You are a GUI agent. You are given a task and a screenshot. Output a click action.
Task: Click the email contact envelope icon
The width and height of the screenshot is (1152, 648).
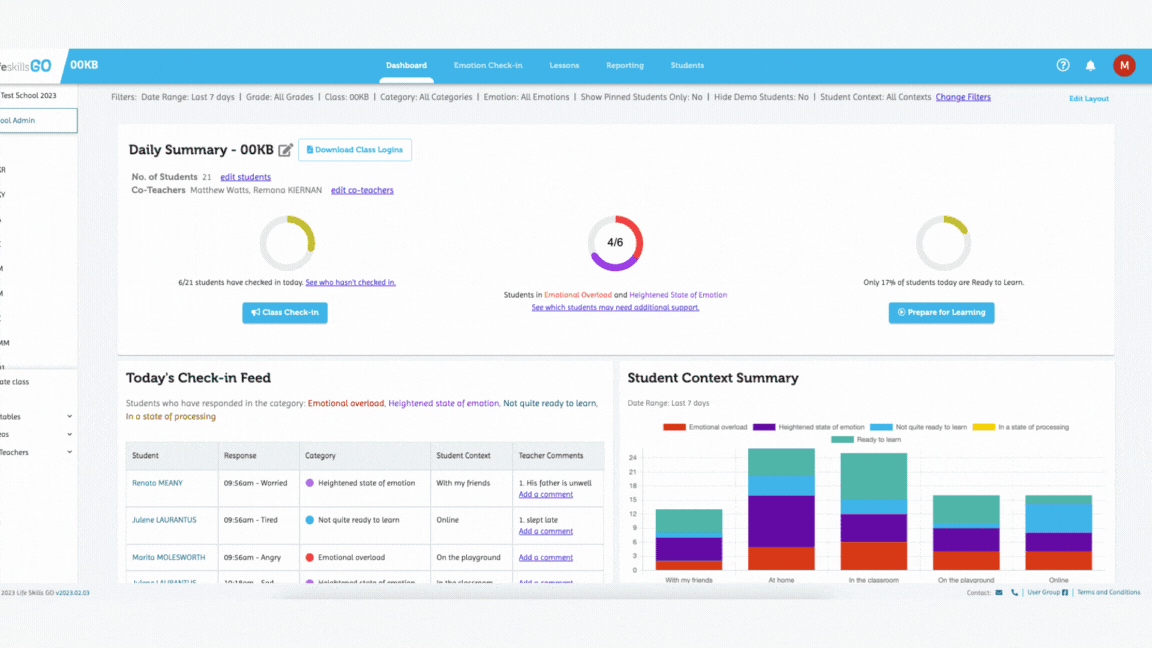[x=999, y=592]
